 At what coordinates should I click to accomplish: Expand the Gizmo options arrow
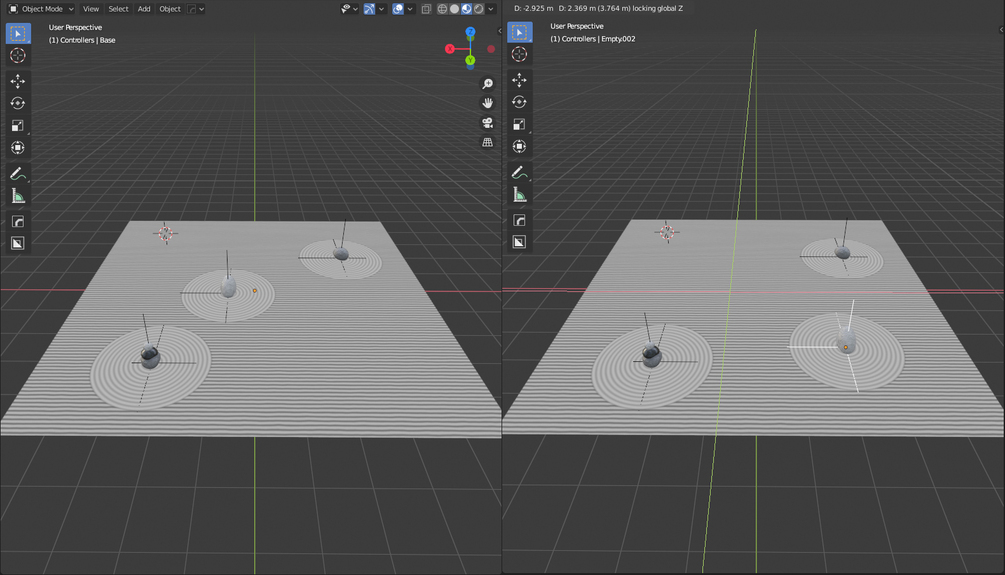[381, 9]
